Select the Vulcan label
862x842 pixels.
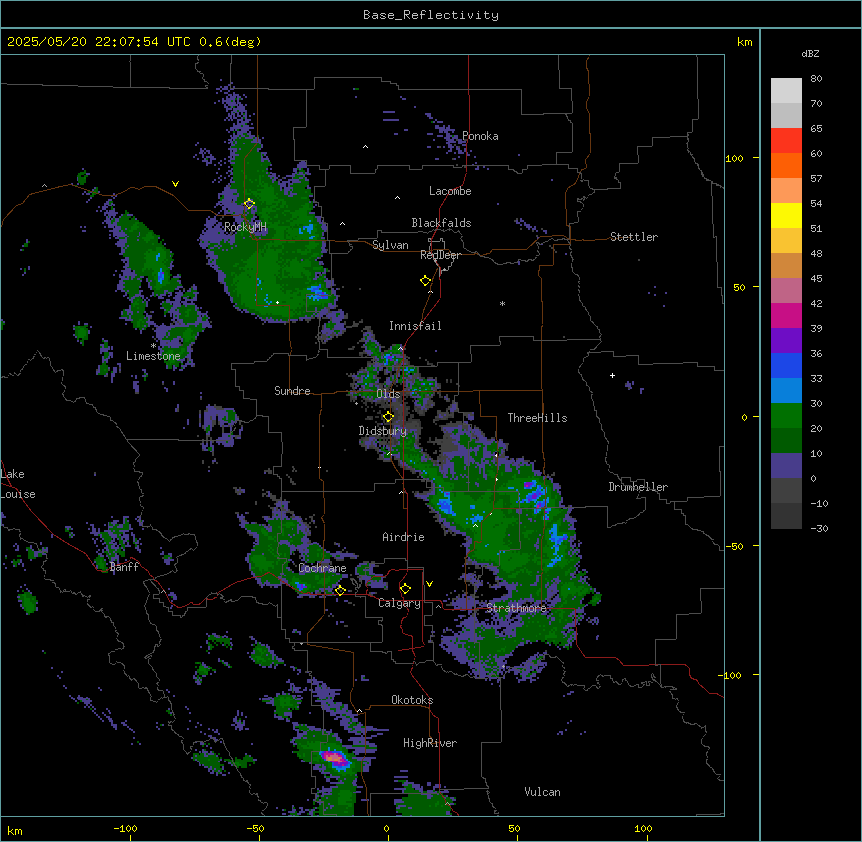point(542,792)
